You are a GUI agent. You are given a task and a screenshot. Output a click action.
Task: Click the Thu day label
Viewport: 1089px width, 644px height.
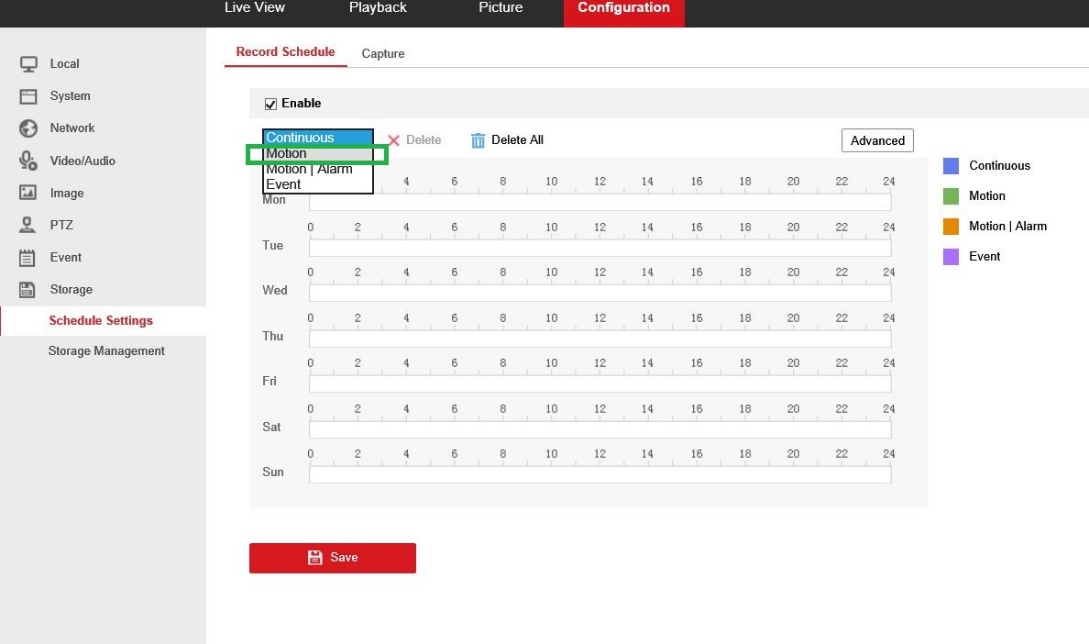click(x=272, y=336)
